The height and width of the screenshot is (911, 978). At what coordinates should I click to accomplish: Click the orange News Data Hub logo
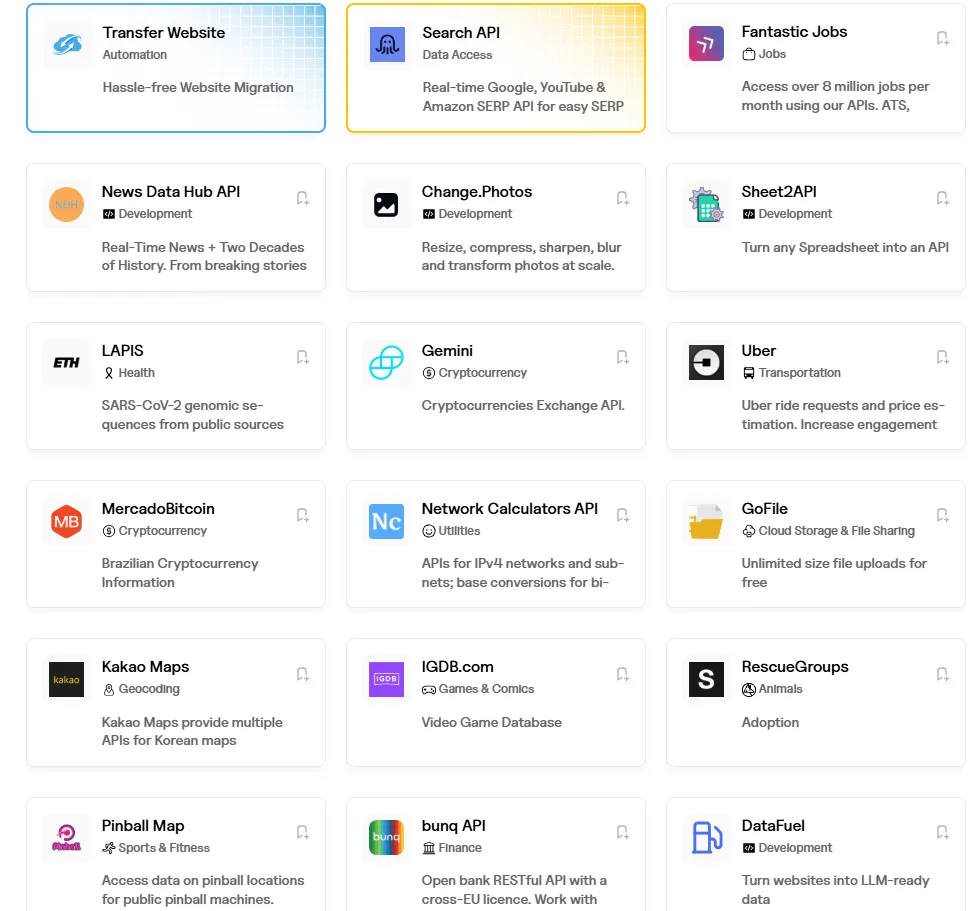[67, 205]
